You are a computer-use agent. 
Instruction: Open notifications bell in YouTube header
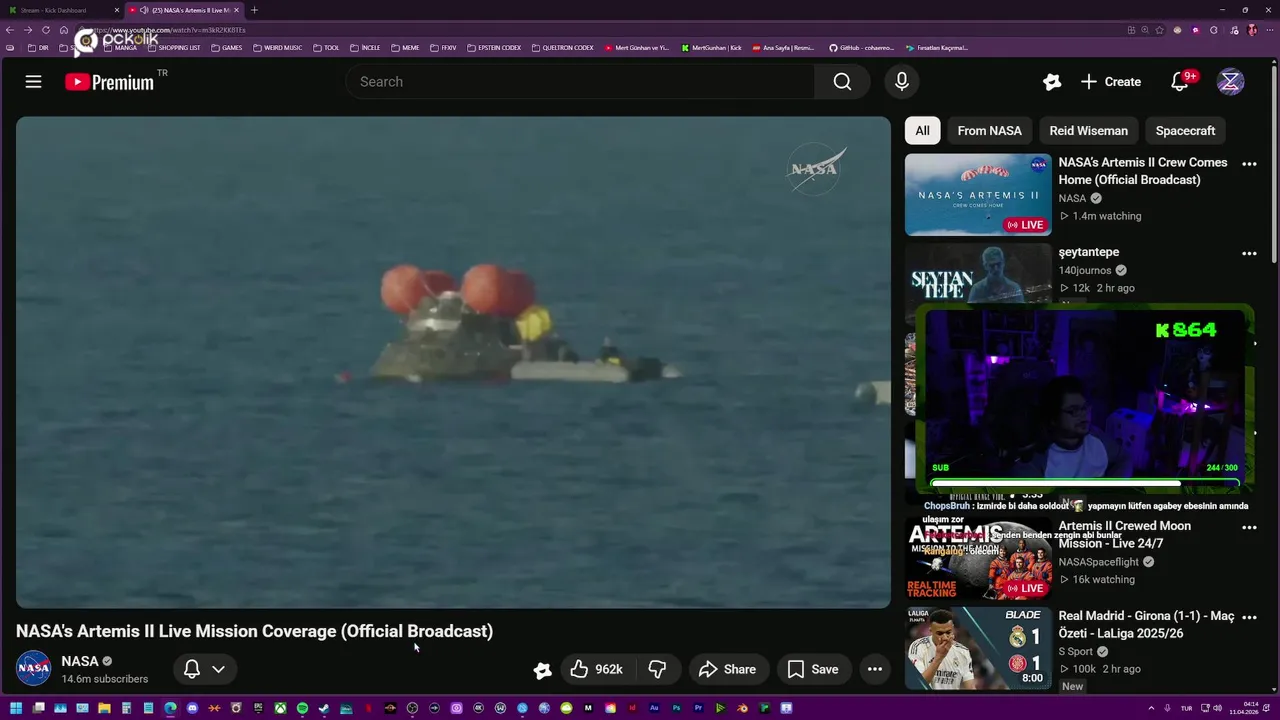pyautogui.click(x=1180, y=82)
